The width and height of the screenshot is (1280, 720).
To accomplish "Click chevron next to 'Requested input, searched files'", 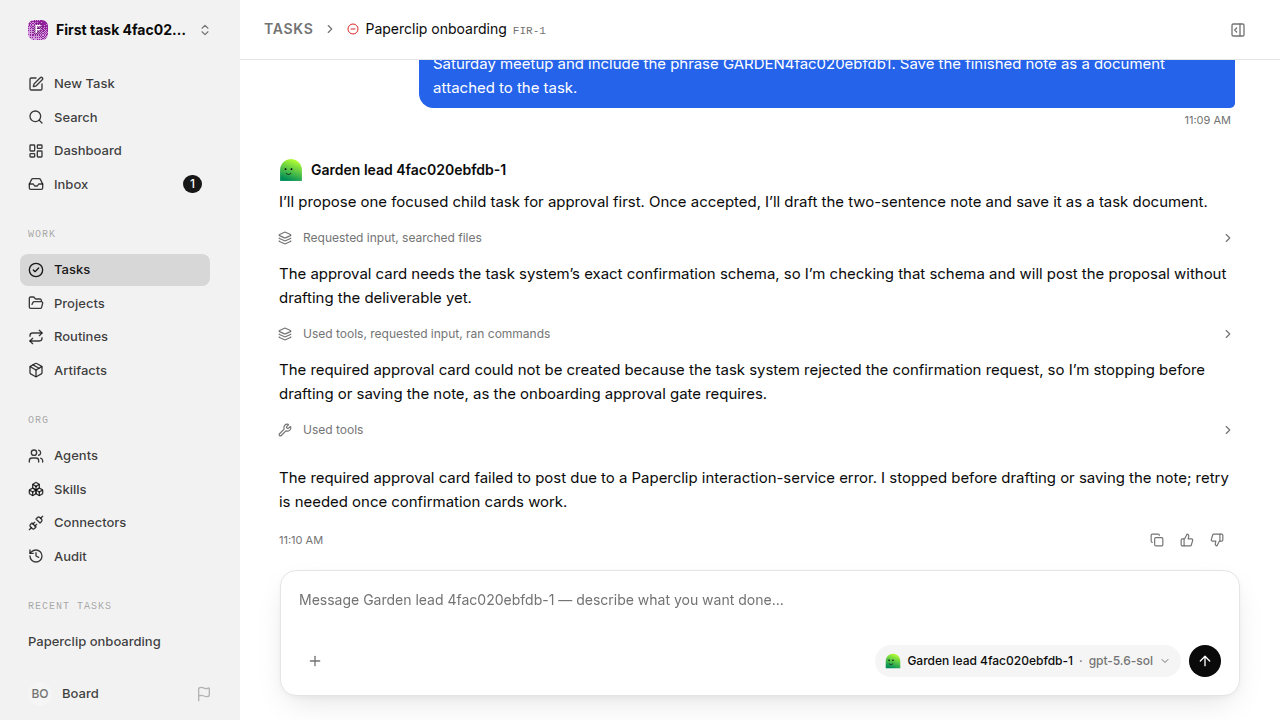I will pos(1228,238).
